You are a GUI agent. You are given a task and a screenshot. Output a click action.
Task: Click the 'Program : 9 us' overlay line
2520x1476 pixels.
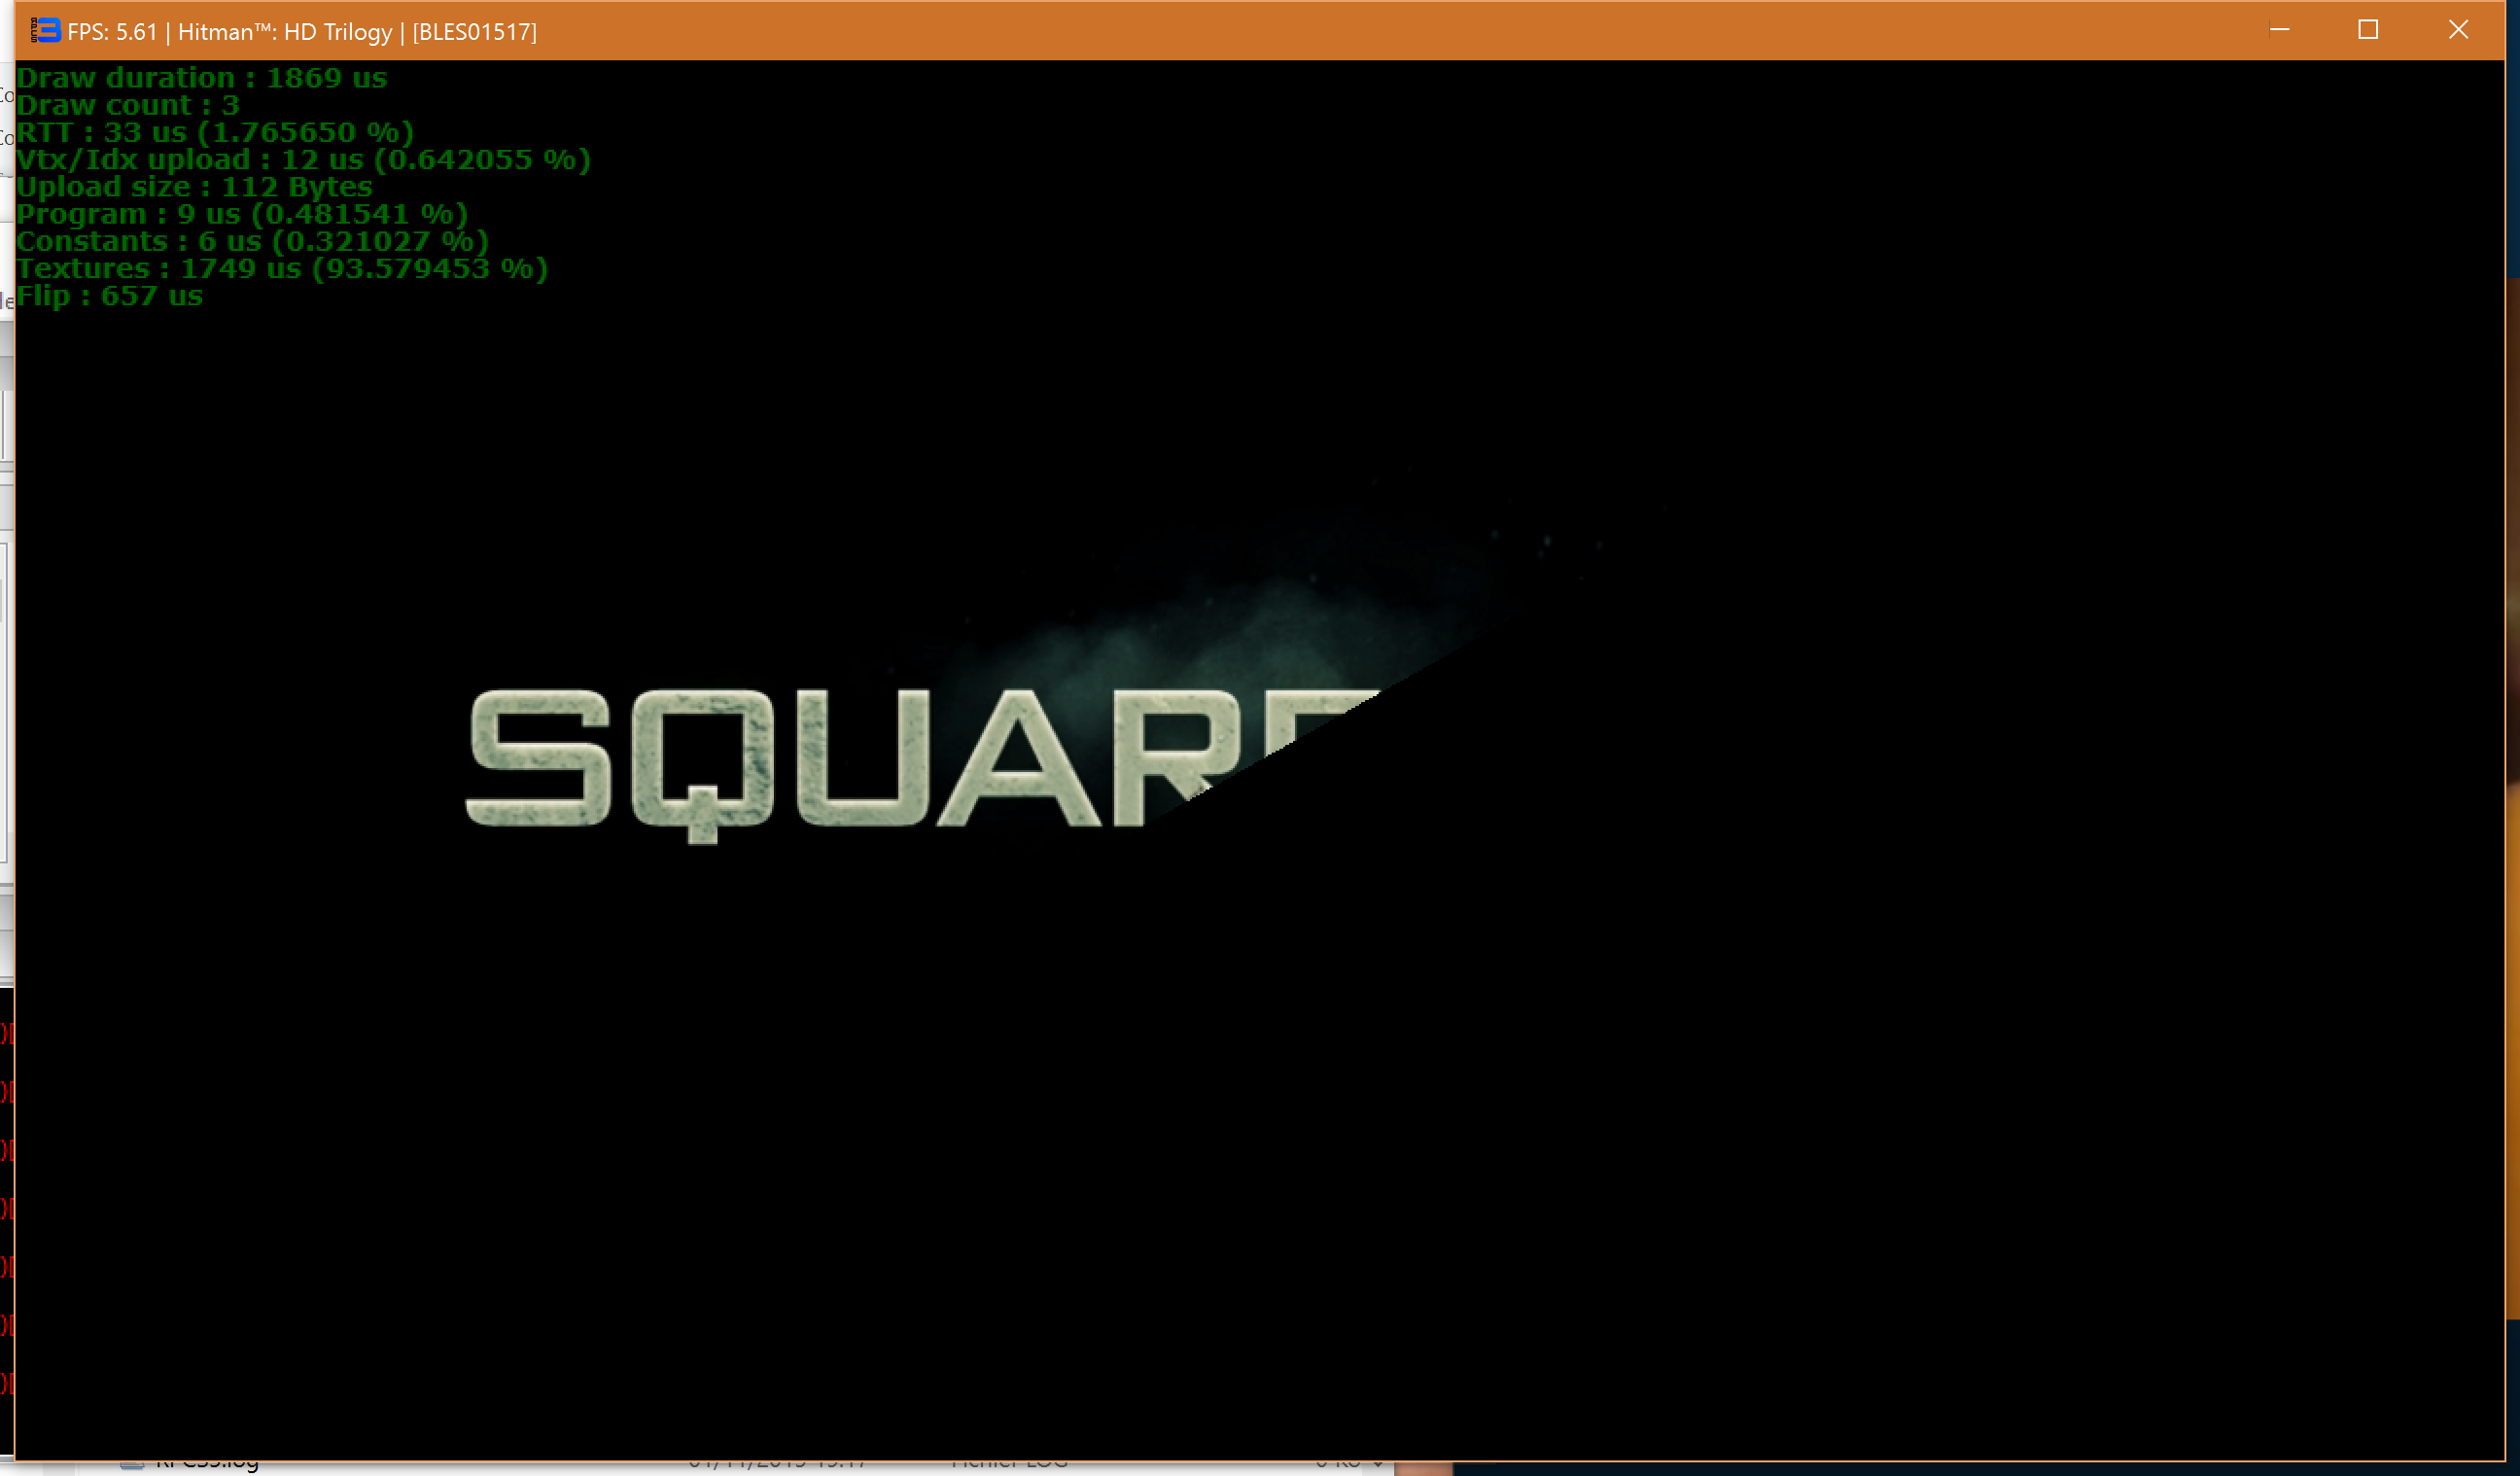241,214
